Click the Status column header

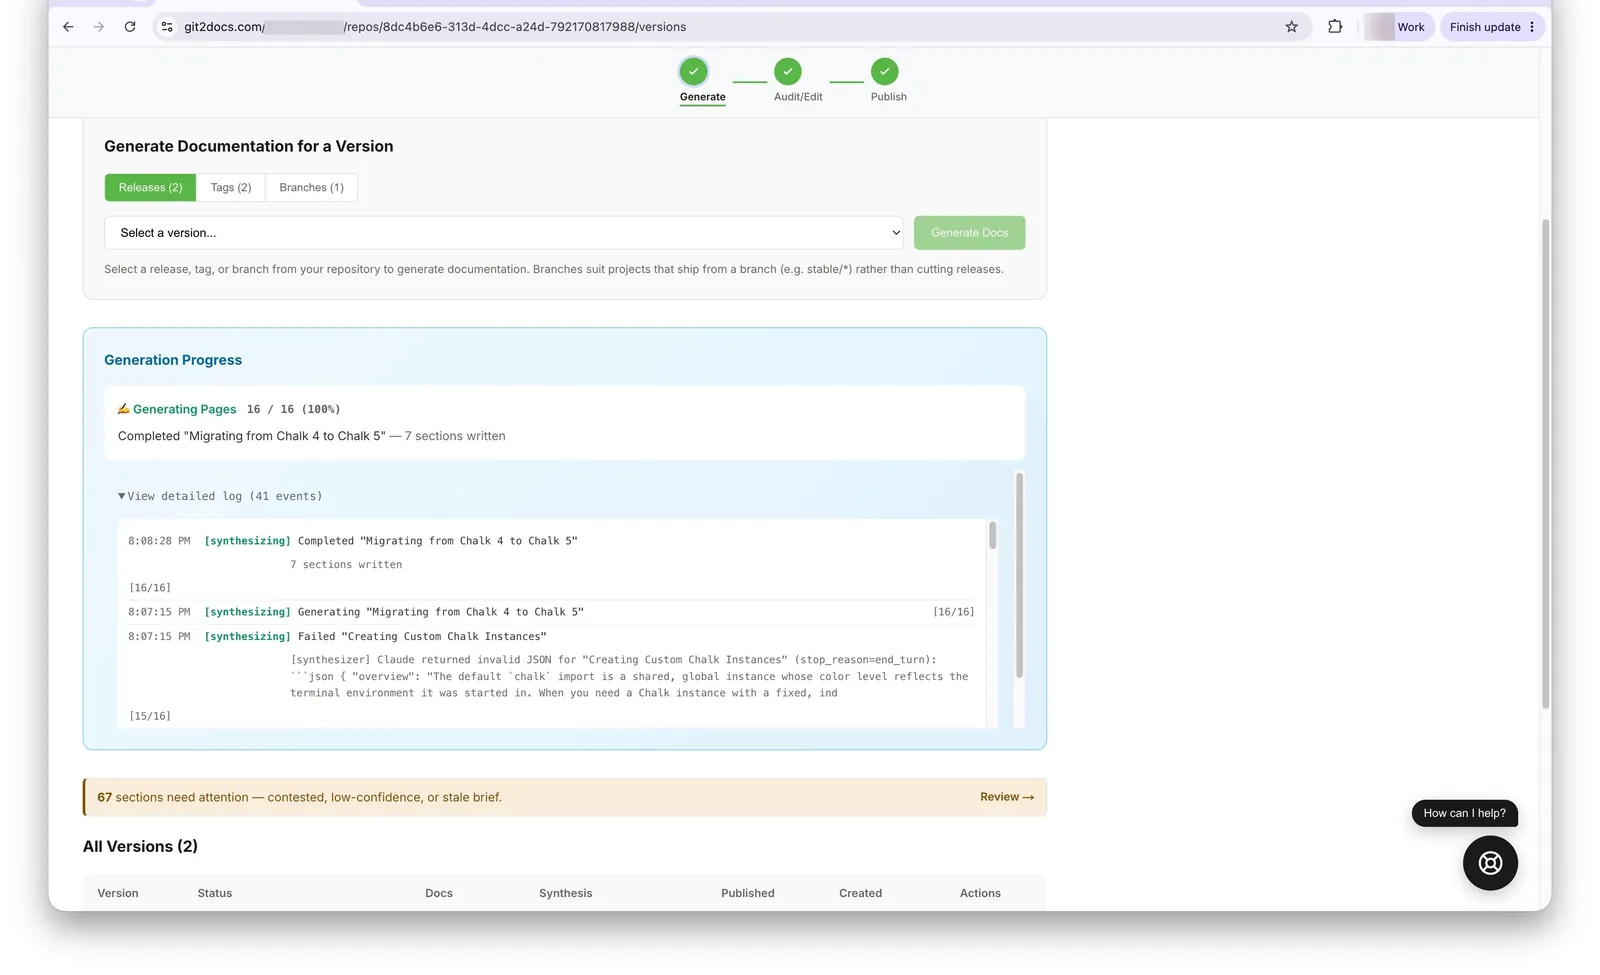(215, 893)
